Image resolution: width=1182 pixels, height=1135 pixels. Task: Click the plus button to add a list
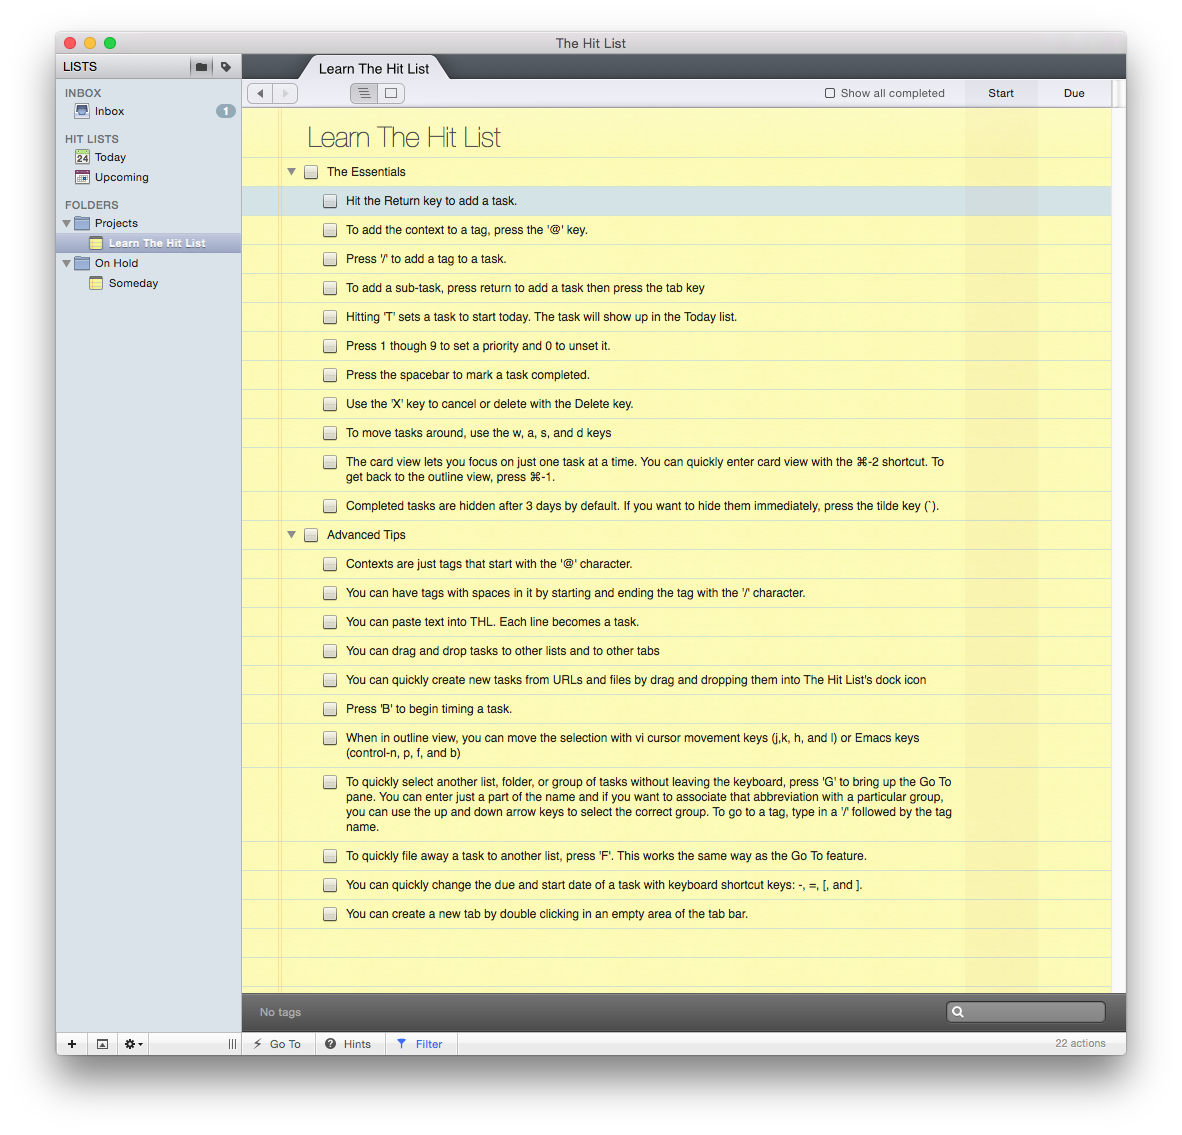(x=72, y=1044)
